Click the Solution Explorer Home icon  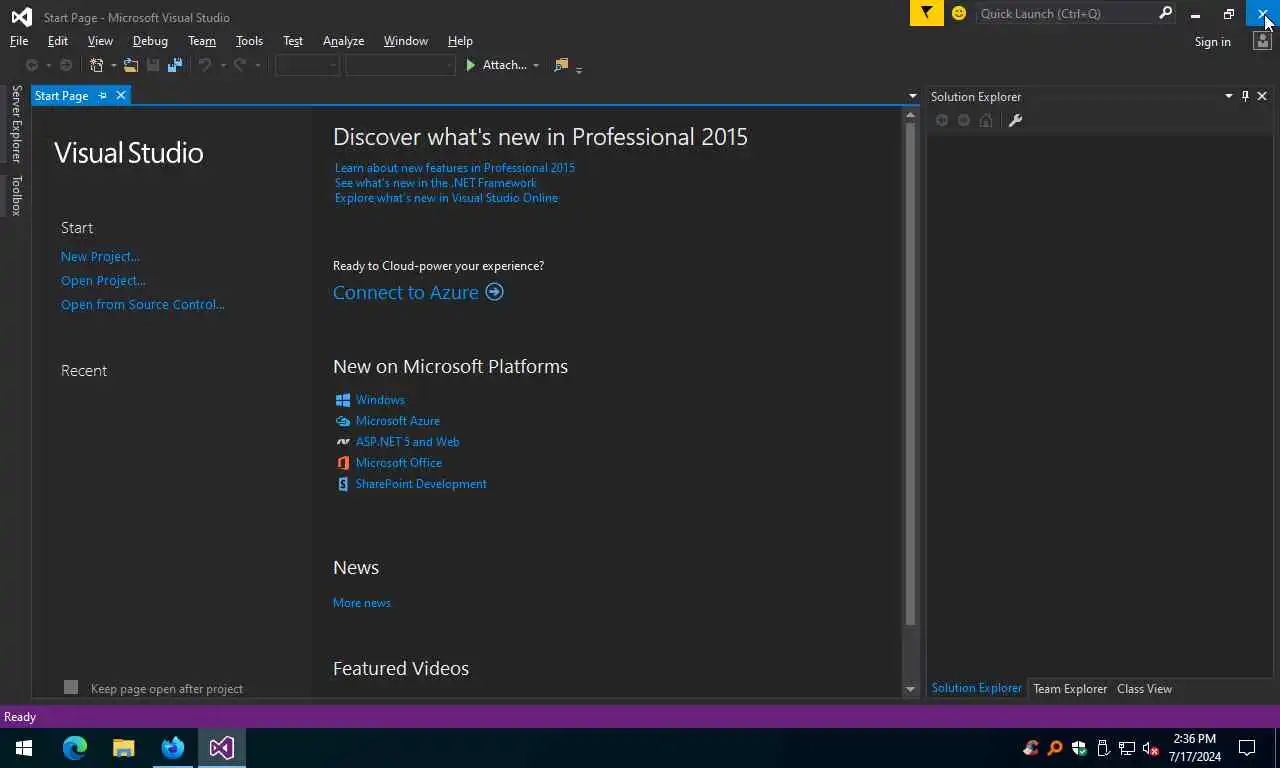click(x=986, y=120)
